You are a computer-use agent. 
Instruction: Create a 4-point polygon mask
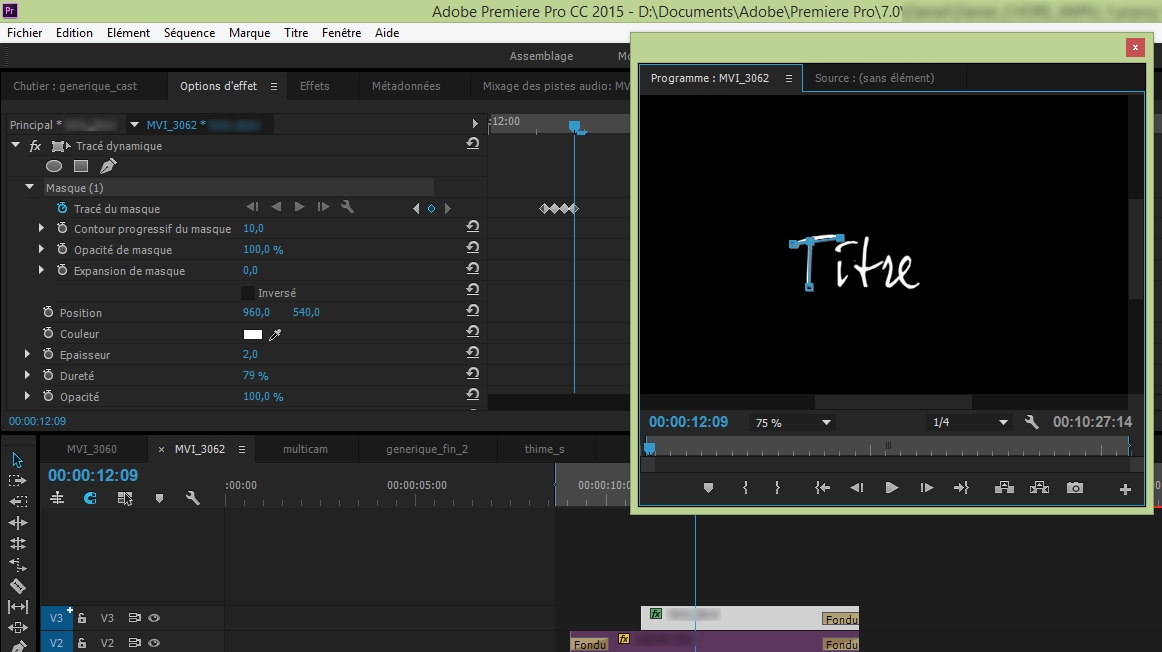[x=81, y=166]
